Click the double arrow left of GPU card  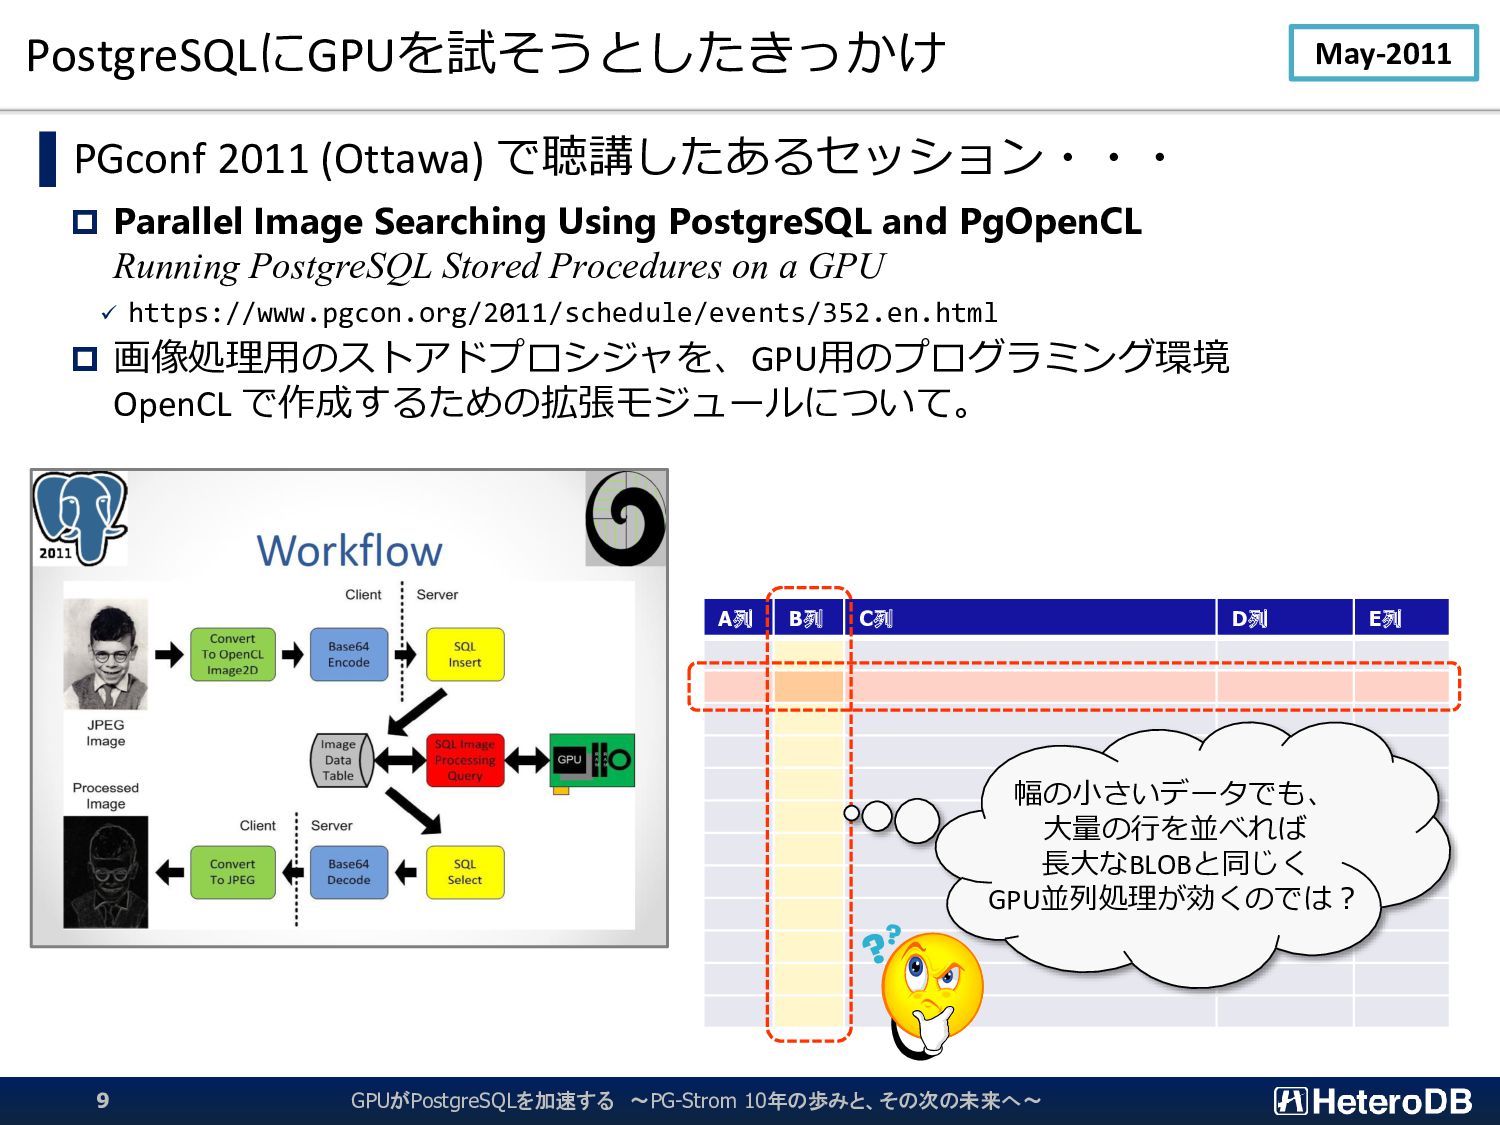tap(527, 761)
